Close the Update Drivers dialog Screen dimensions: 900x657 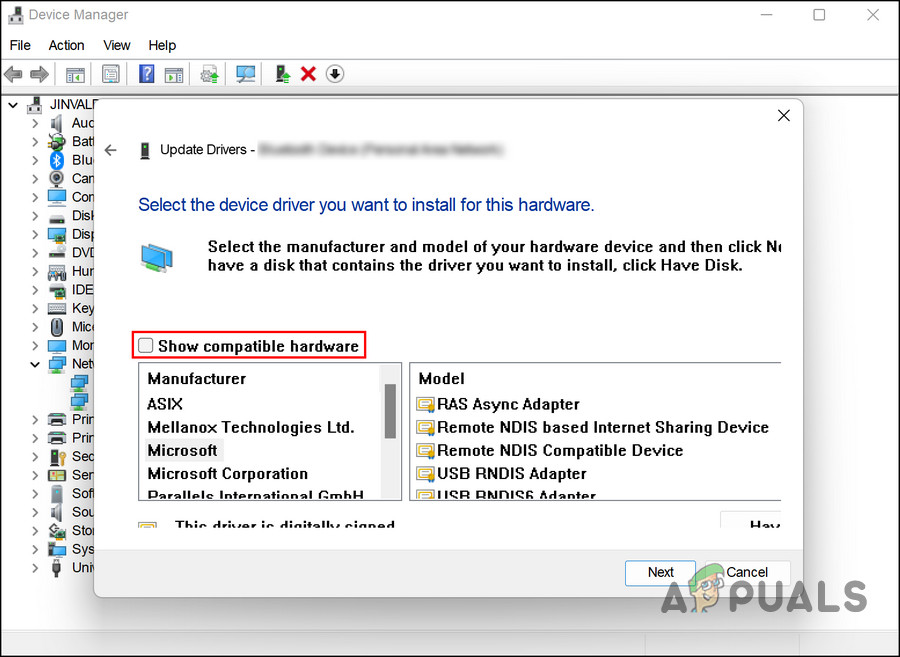tap(783, 116)
